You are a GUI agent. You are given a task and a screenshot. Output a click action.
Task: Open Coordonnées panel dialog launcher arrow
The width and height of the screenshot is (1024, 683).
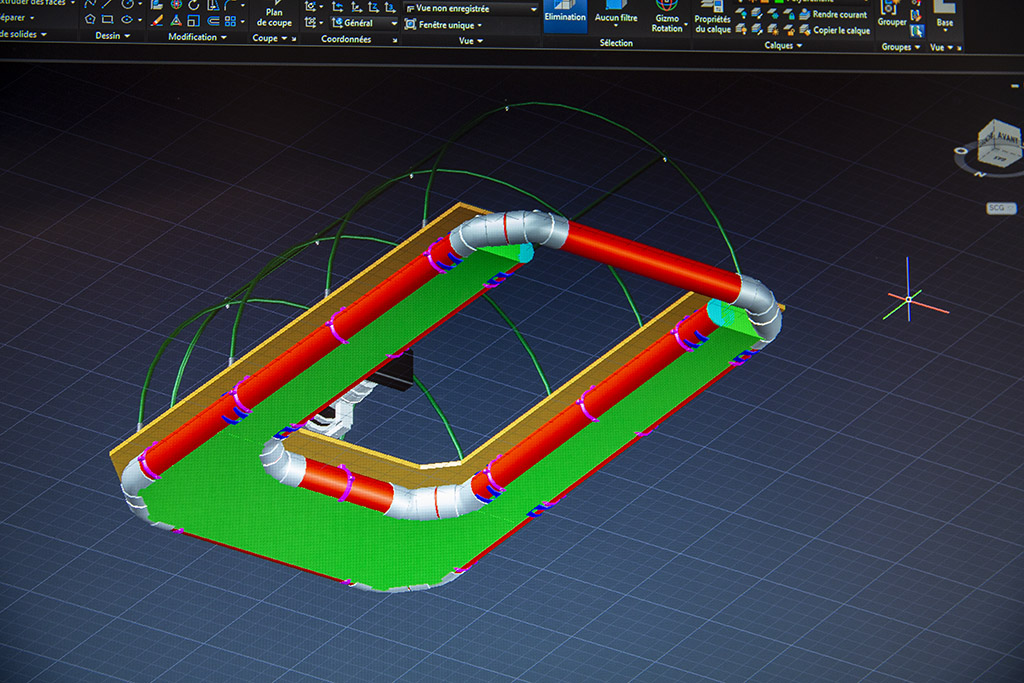[394, 40]
